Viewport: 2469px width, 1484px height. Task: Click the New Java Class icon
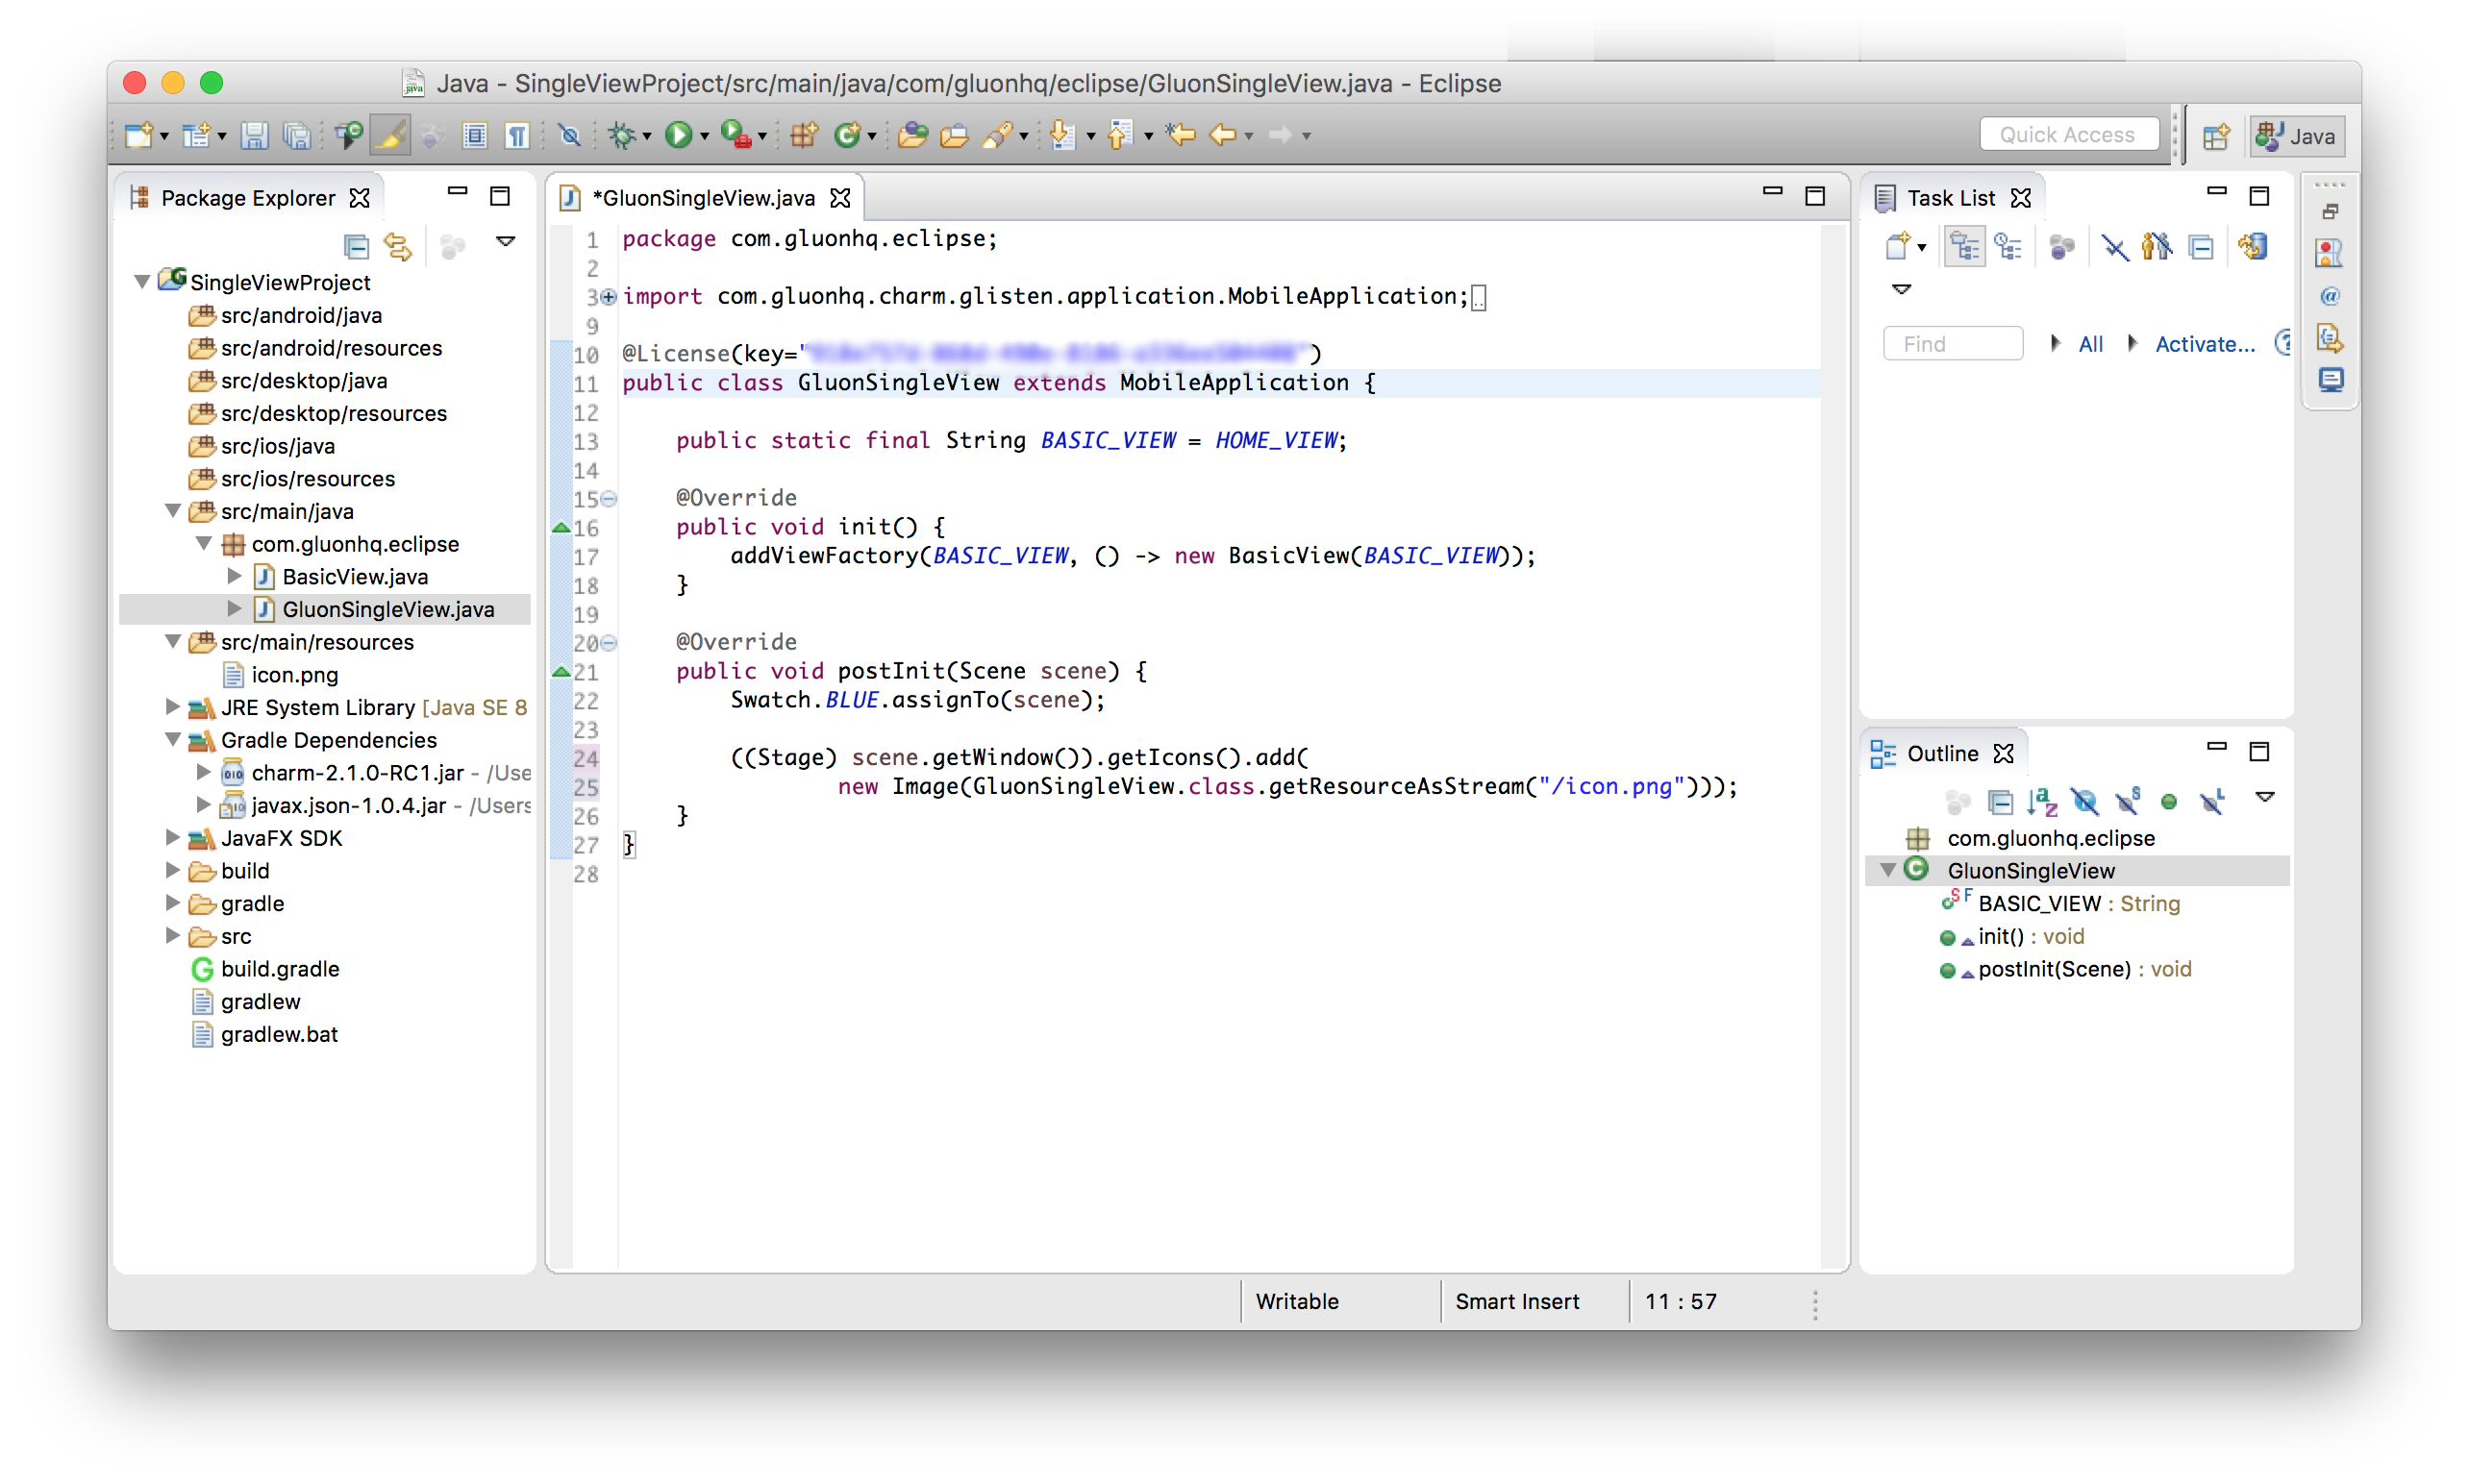pos(848,135)
